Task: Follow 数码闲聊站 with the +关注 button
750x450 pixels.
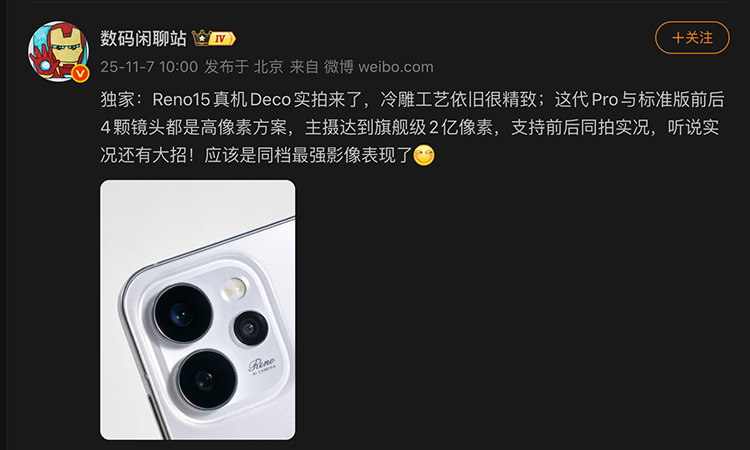Action: (692, 37)
